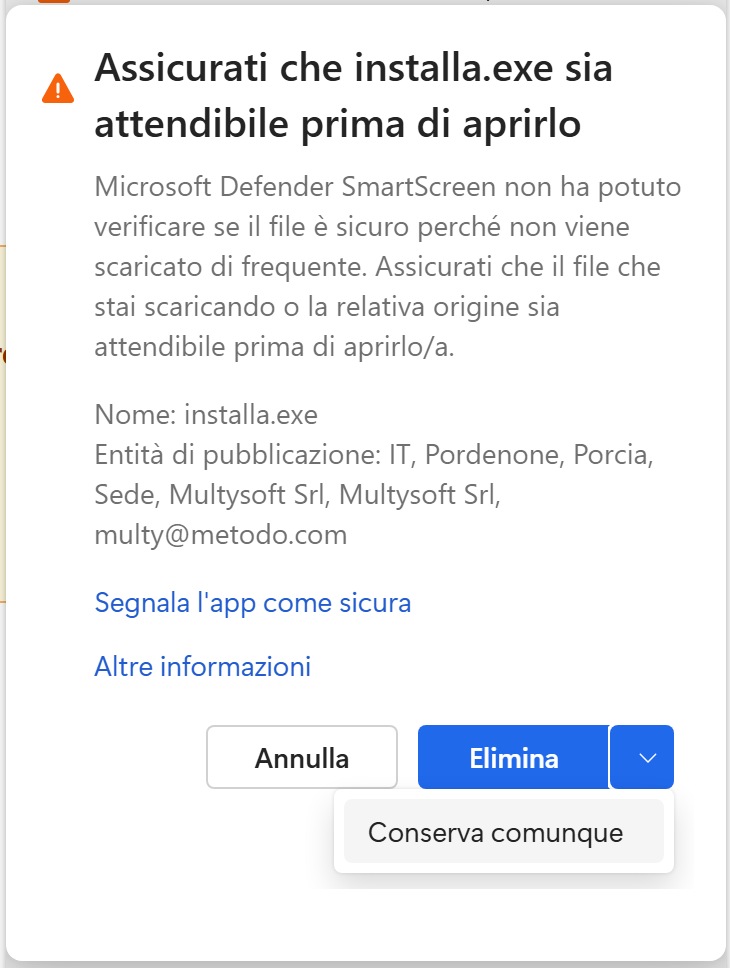The width and height of the screenshot is (730, 968).
Task: Click the "attendibile prima di aprirlo/a." description line
Action: coord(275,347)
